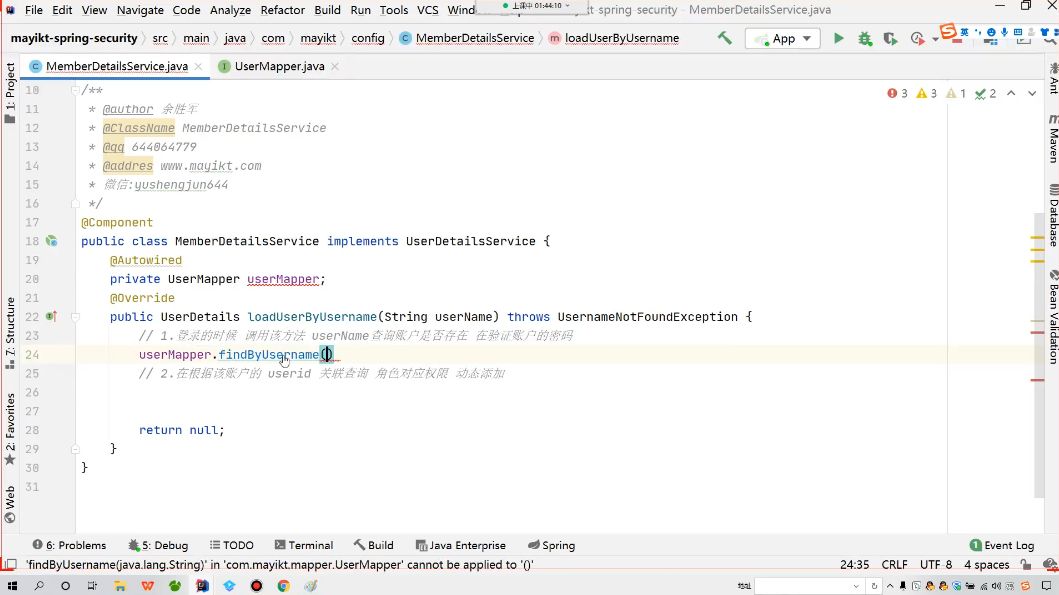Screen dimensions: 1059x595
Task: Open the Event Log panel
Action: click(x=1002, y=545)
